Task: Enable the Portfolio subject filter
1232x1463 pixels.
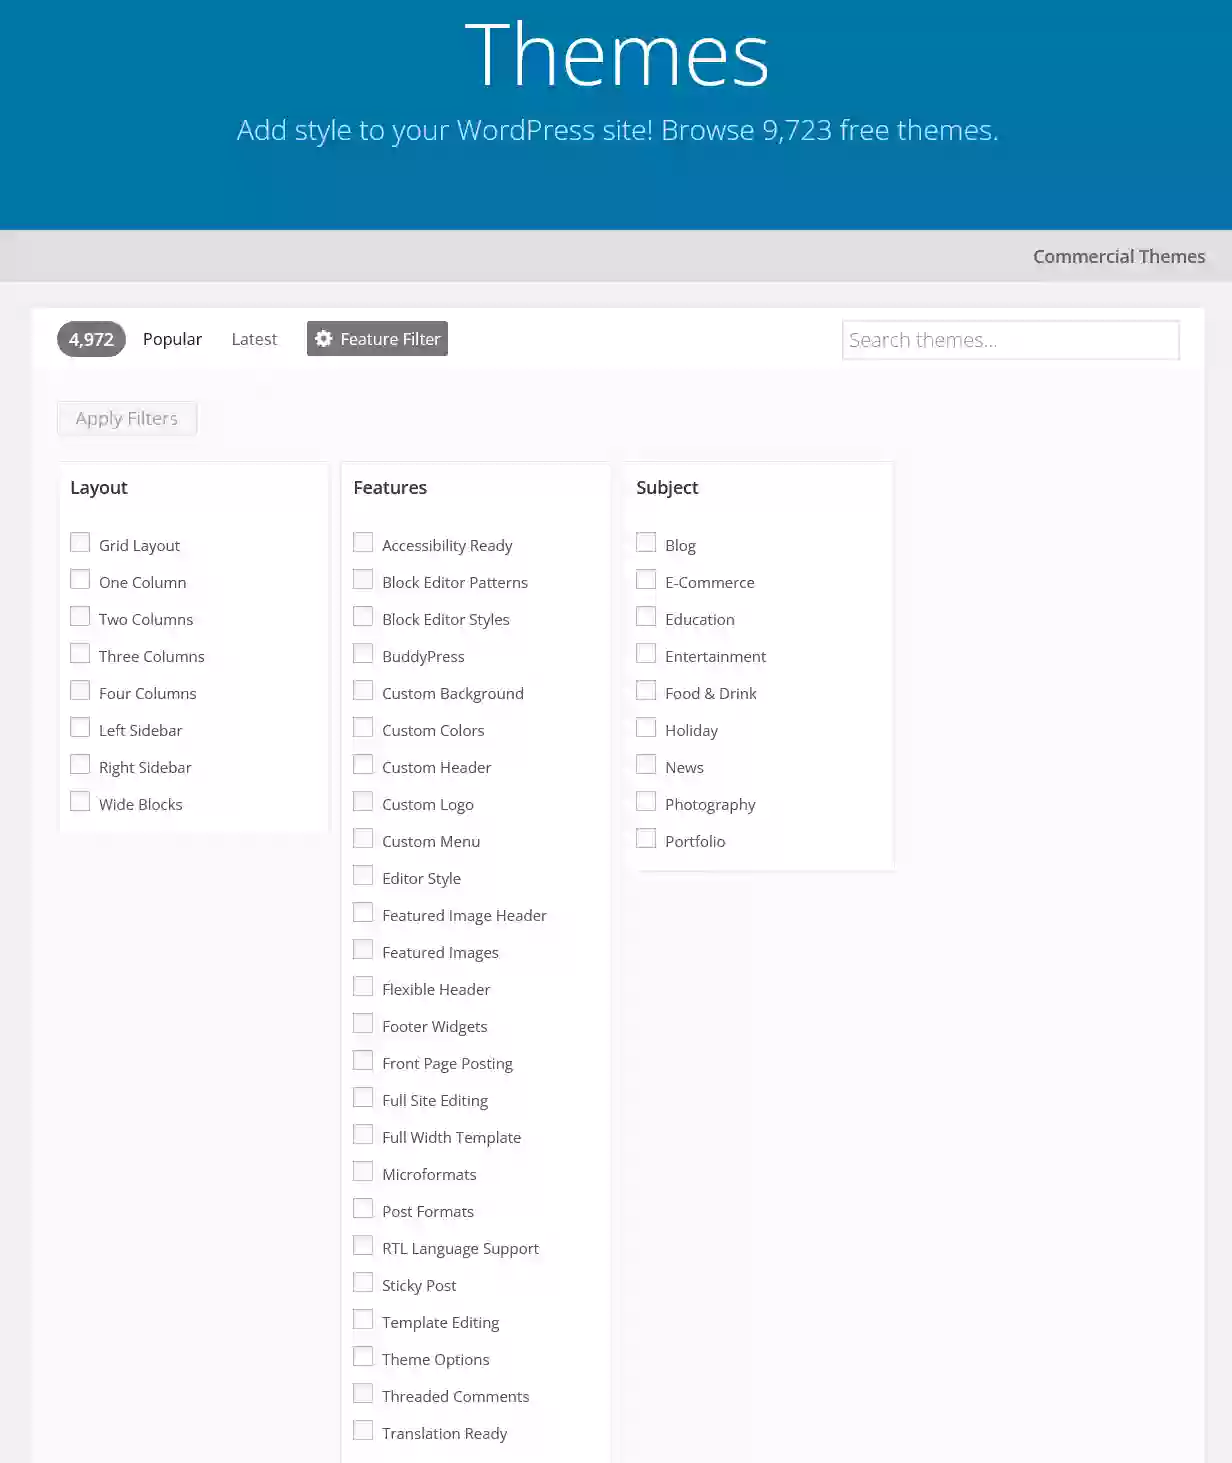Action: coord(646,838)
